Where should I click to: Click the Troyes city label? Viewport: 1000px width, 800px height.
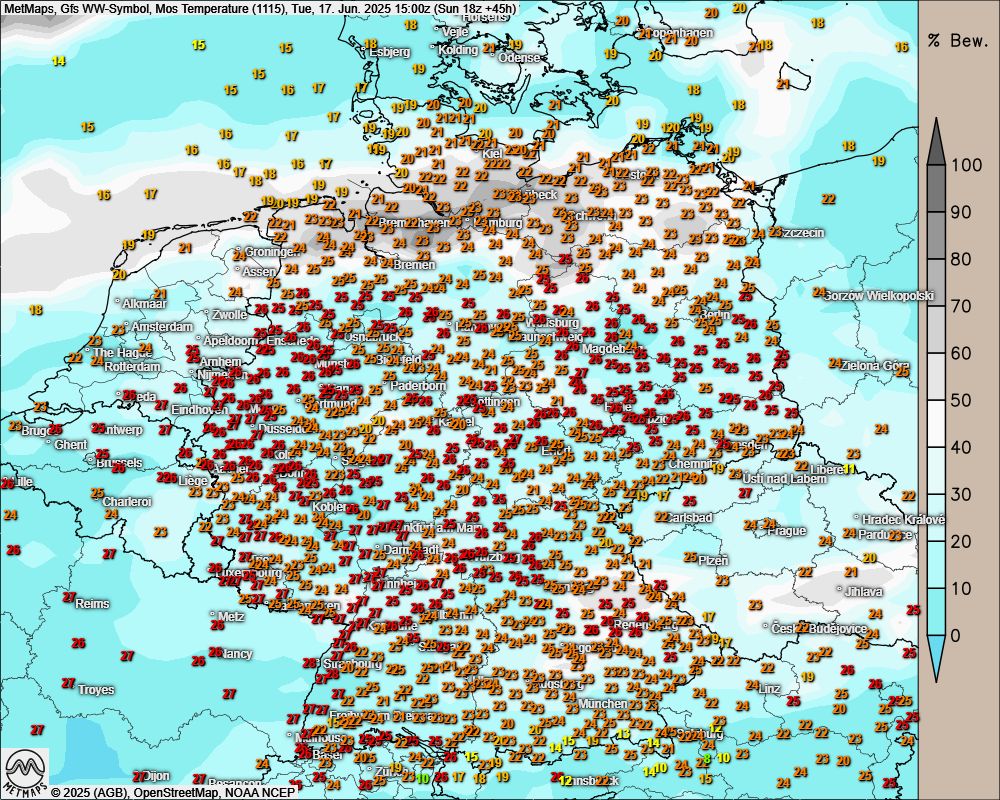click(96, 690)
